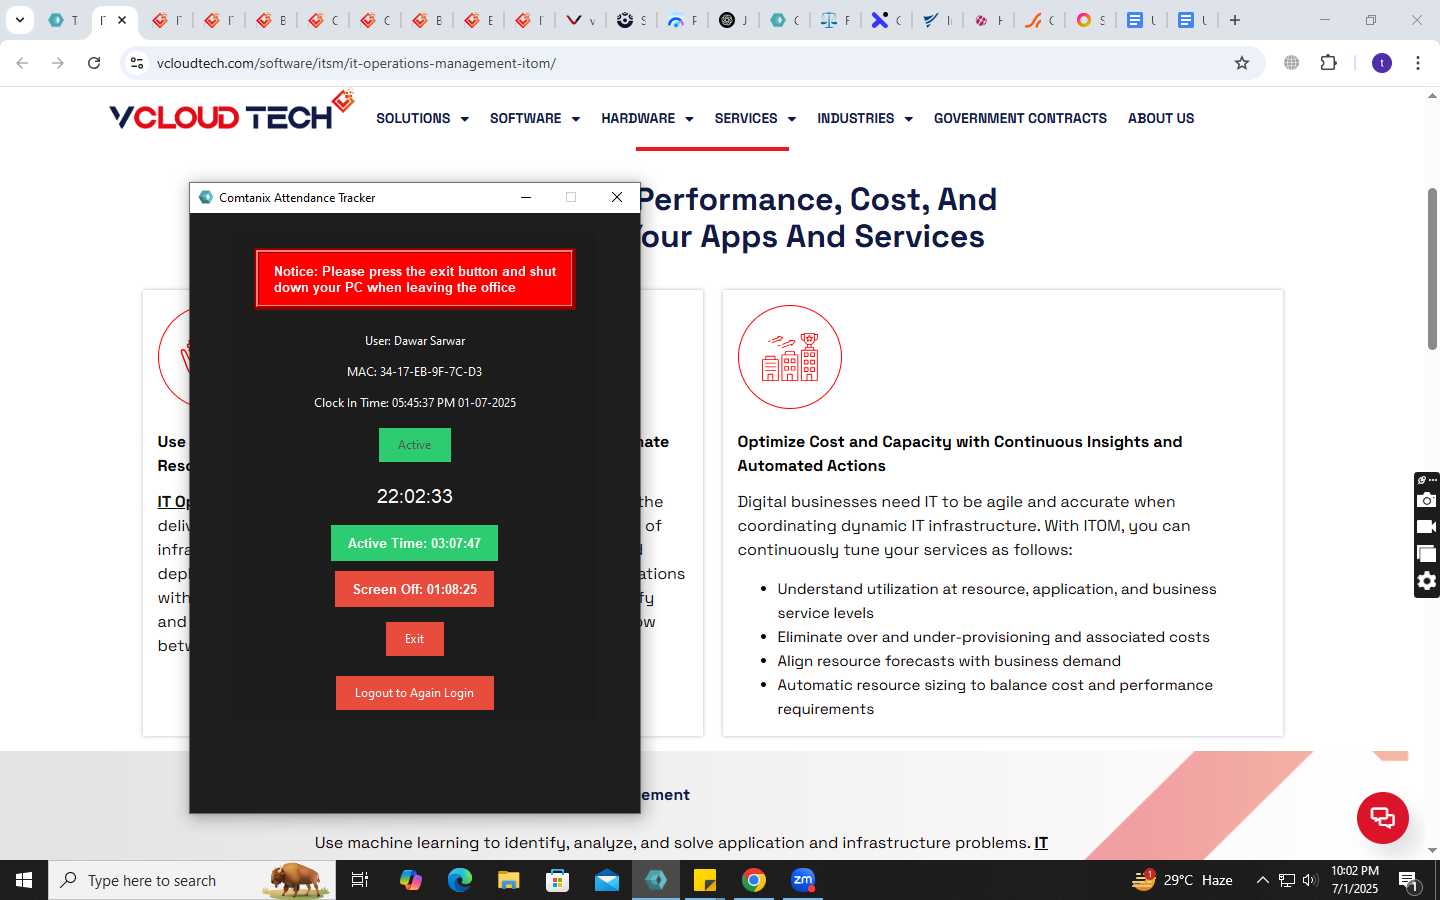Open Google Chrome taskbar icon

754,880
